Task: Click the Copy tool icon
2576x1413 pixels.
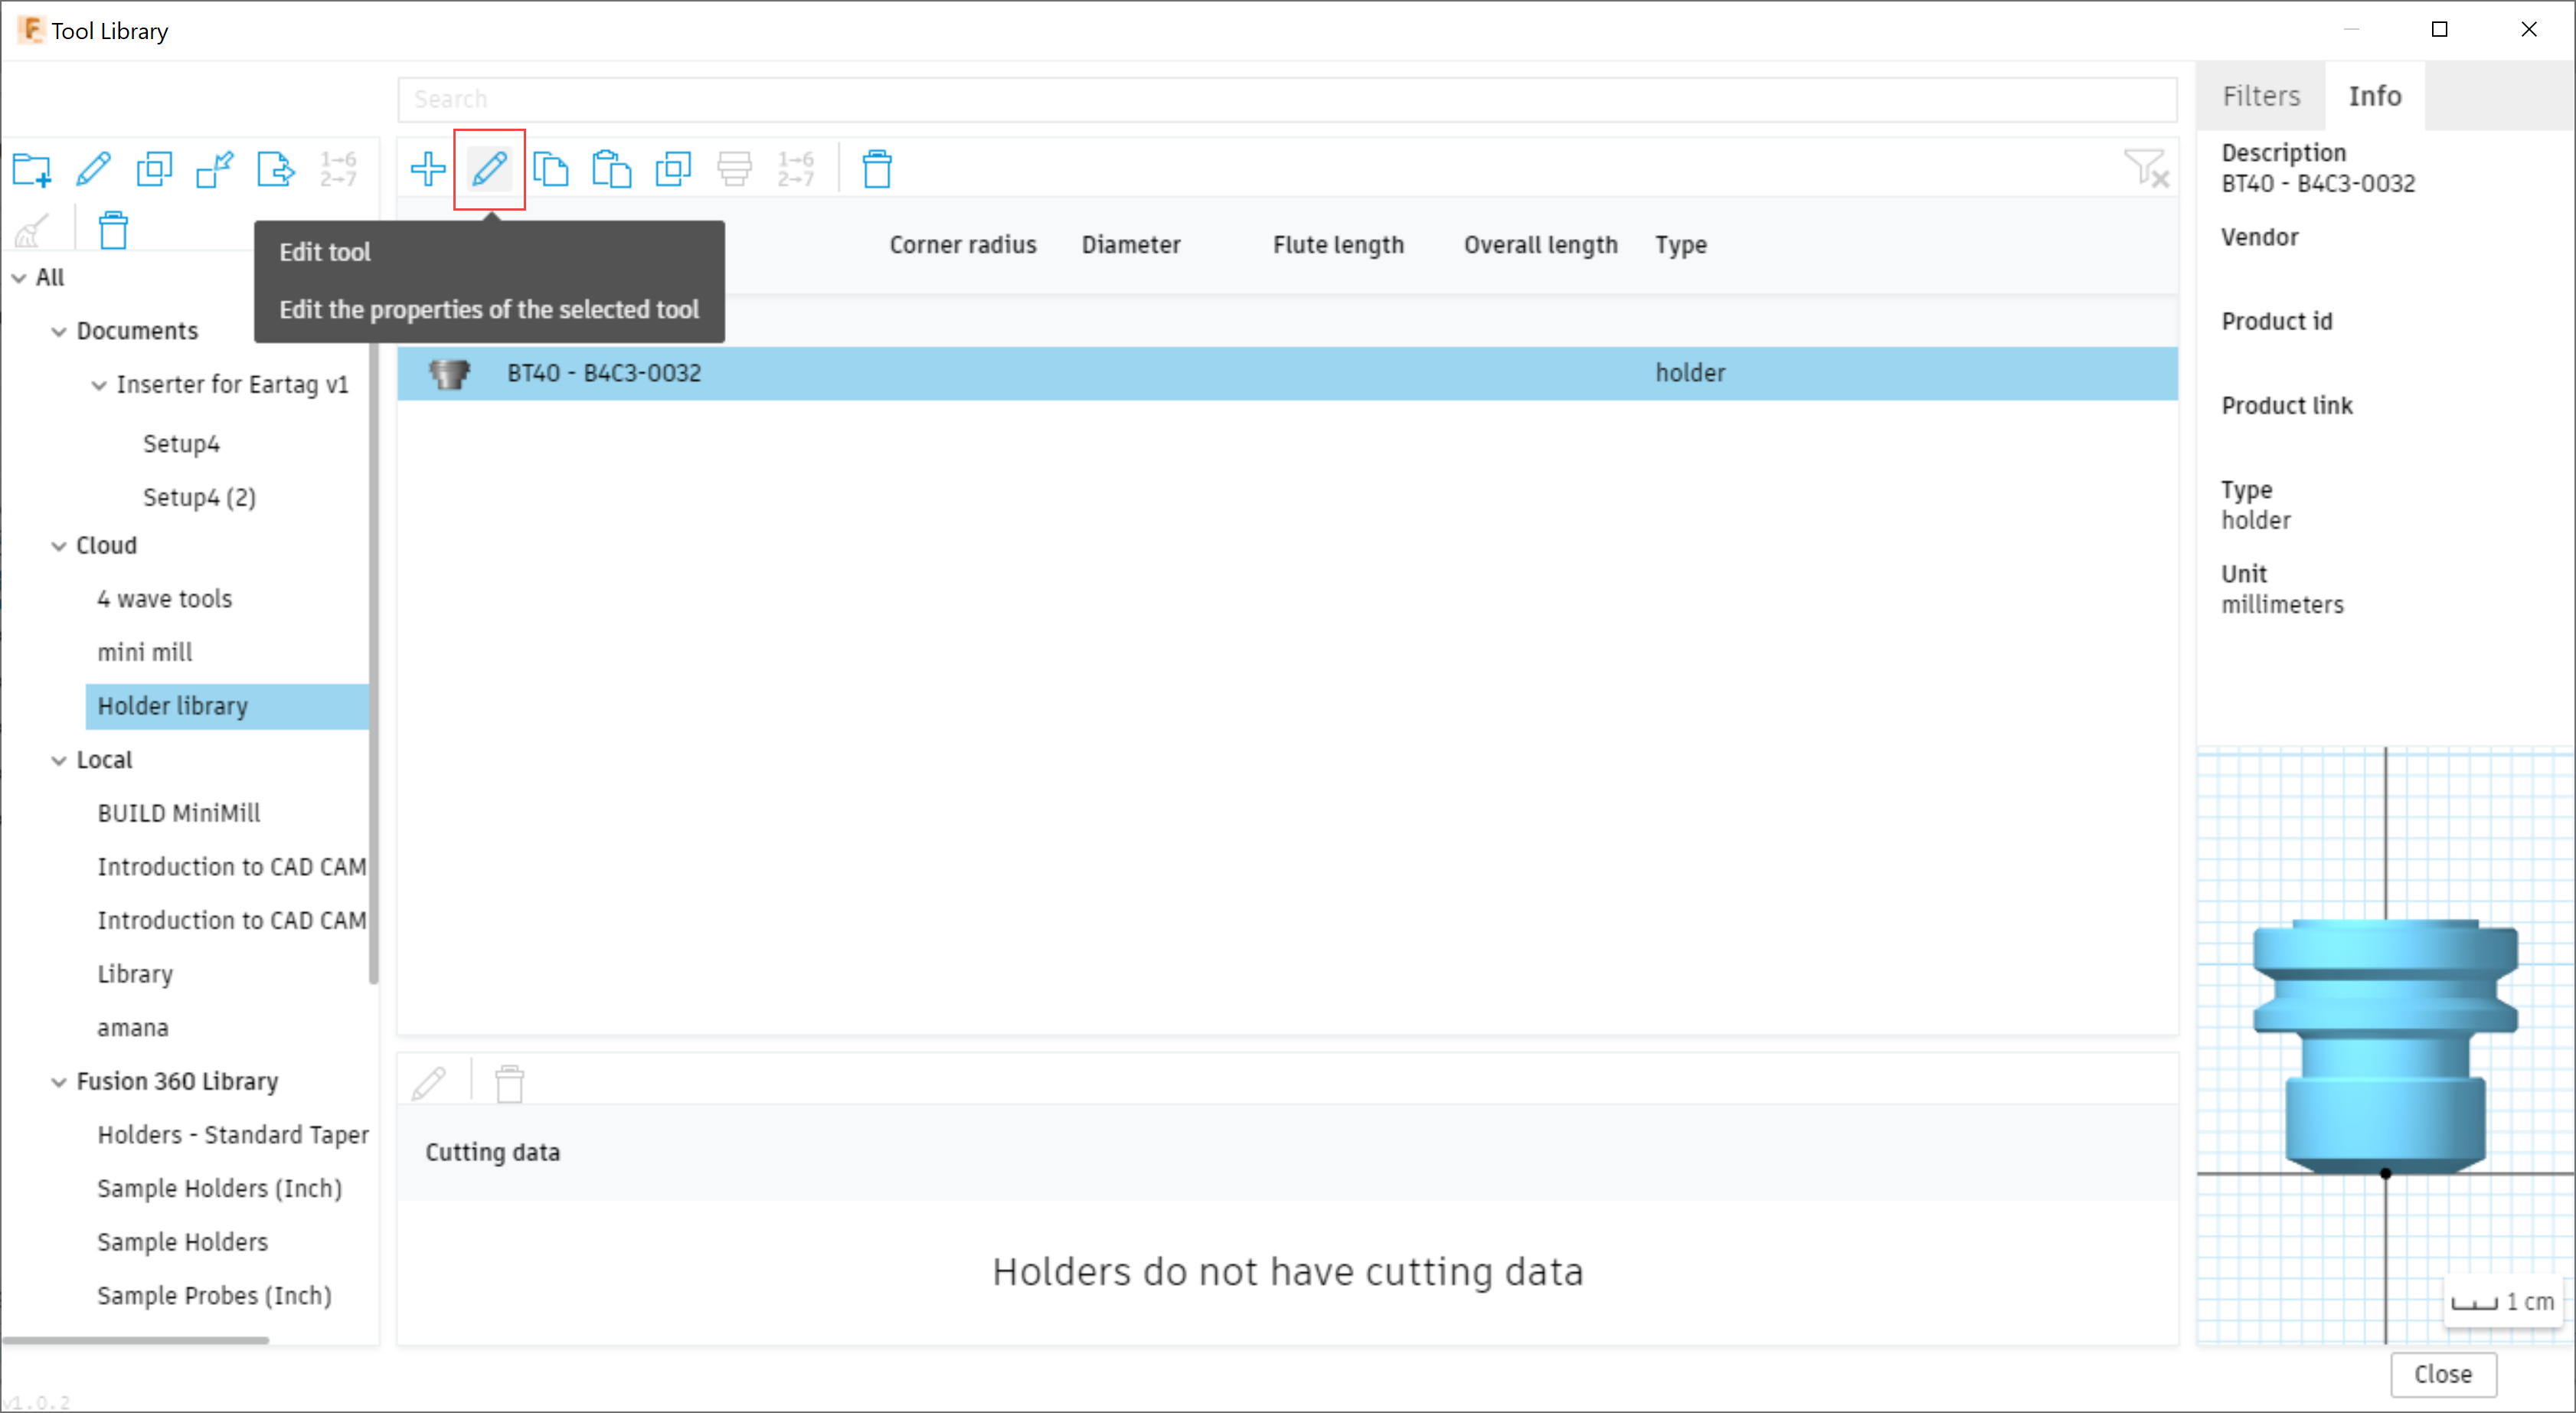Action: click(x=550, y=169)
